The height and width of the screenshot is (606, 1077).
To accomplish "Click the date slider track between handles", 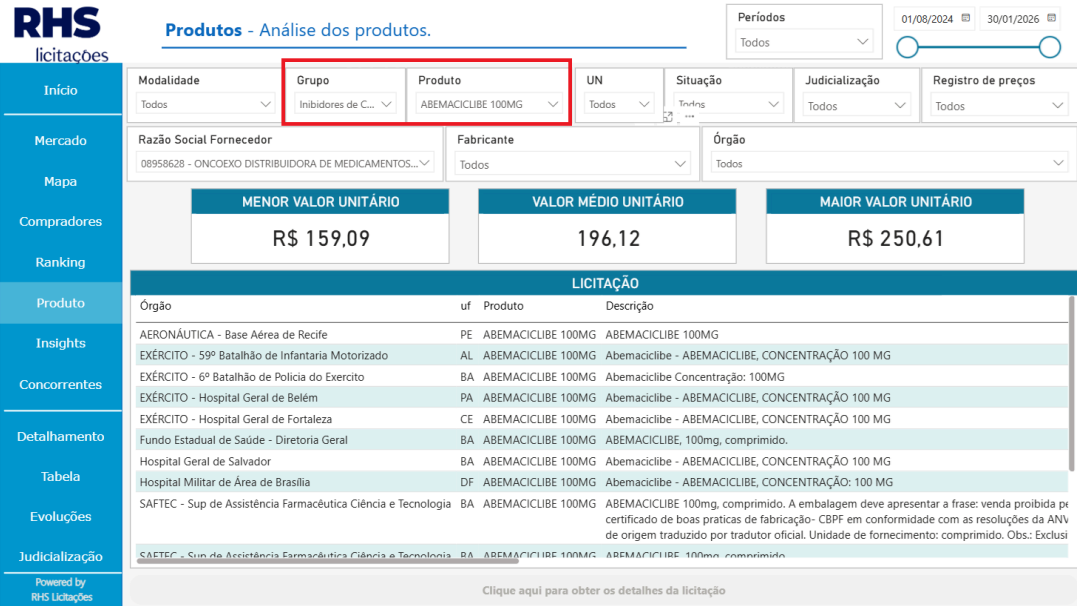I will [979, 47].
